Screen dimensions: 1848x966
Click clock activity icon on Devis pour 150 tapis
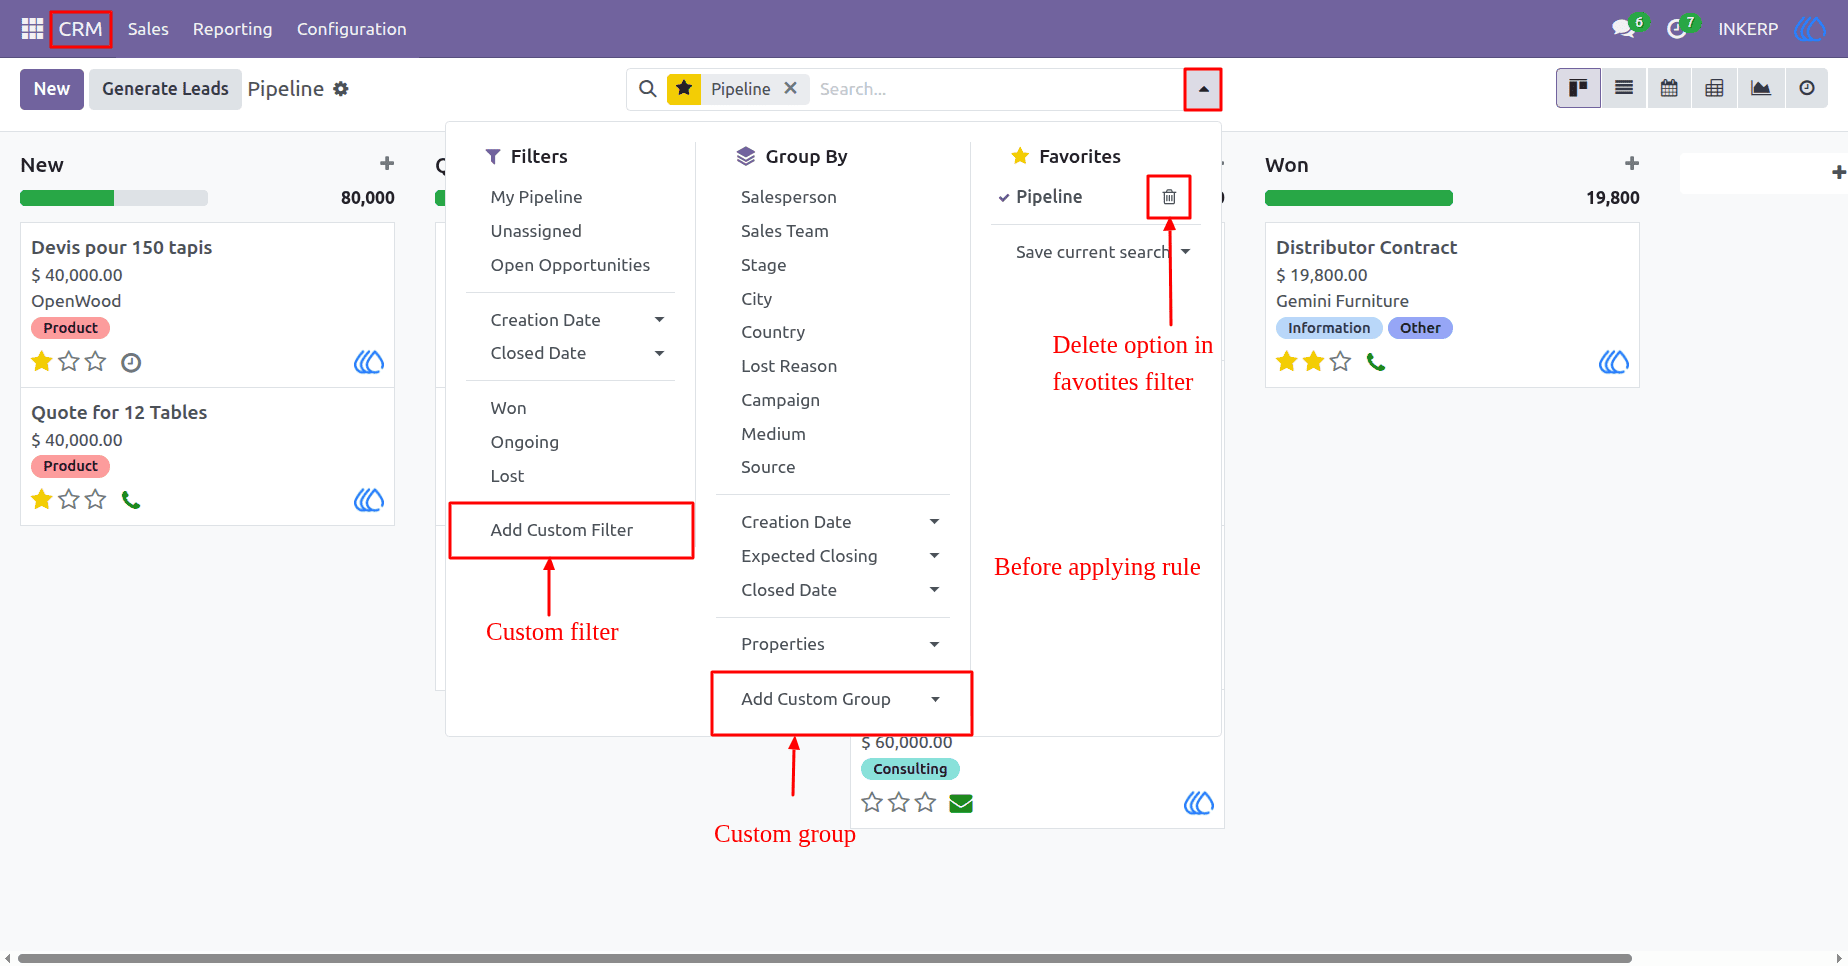pyautogui.click(x=131, y=362)
